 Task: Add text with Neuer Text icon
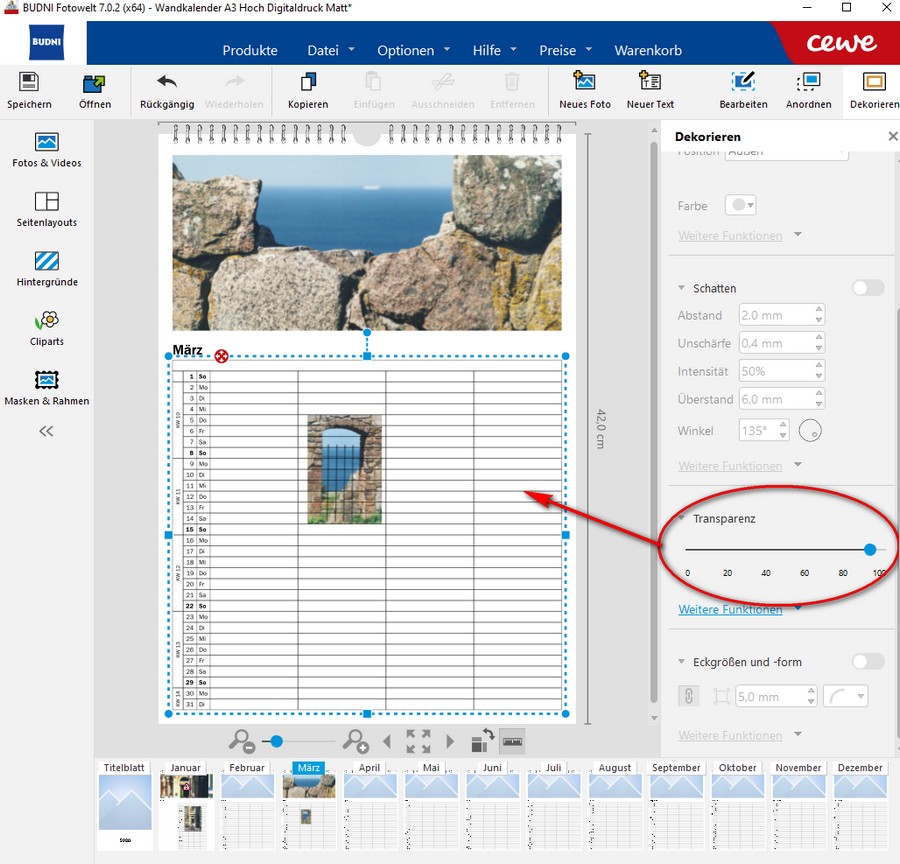(x=650, y=82)
